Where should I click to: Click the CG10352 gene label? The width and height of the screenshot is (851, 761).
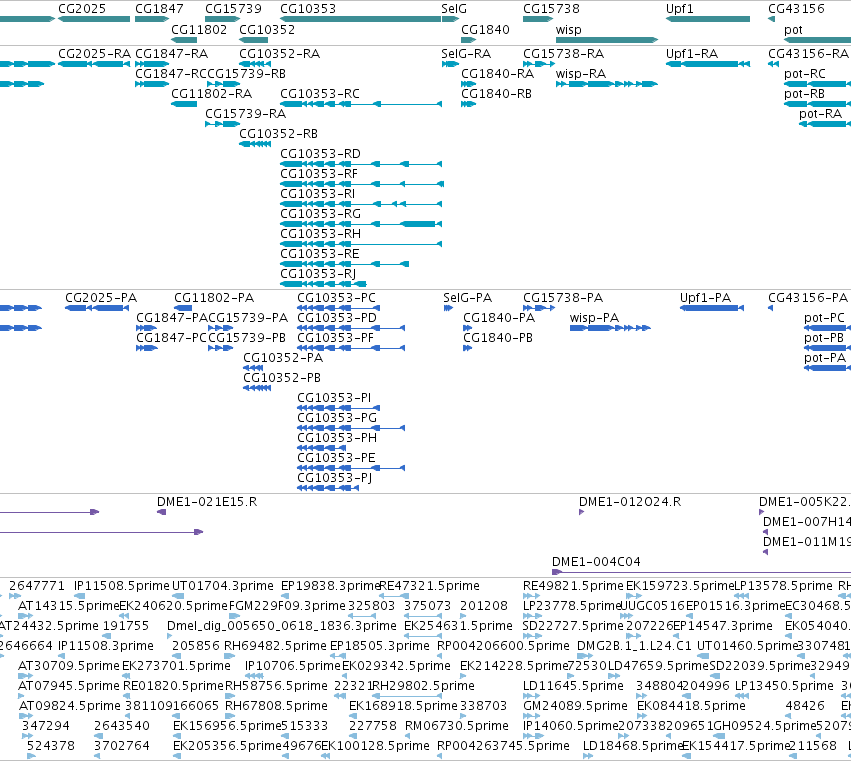tap(267, 29)
